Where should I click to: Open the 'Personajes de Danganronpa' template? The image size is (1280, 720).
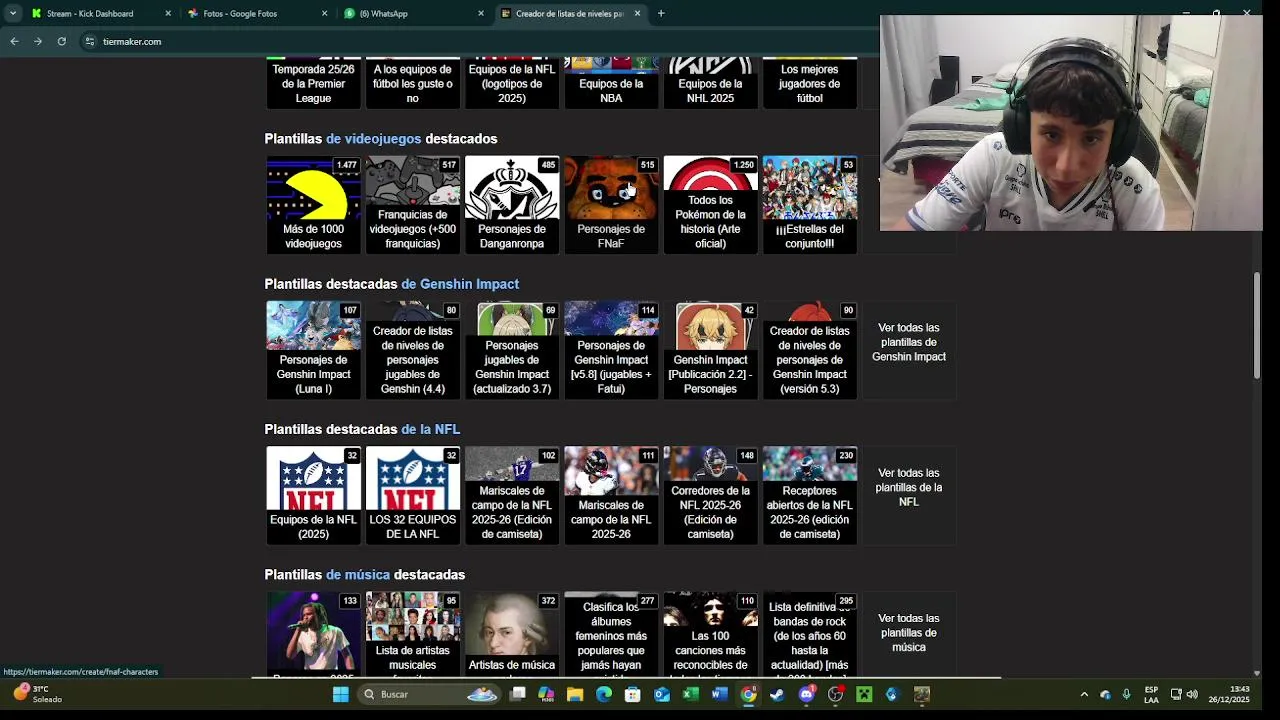tap(511, 204)
